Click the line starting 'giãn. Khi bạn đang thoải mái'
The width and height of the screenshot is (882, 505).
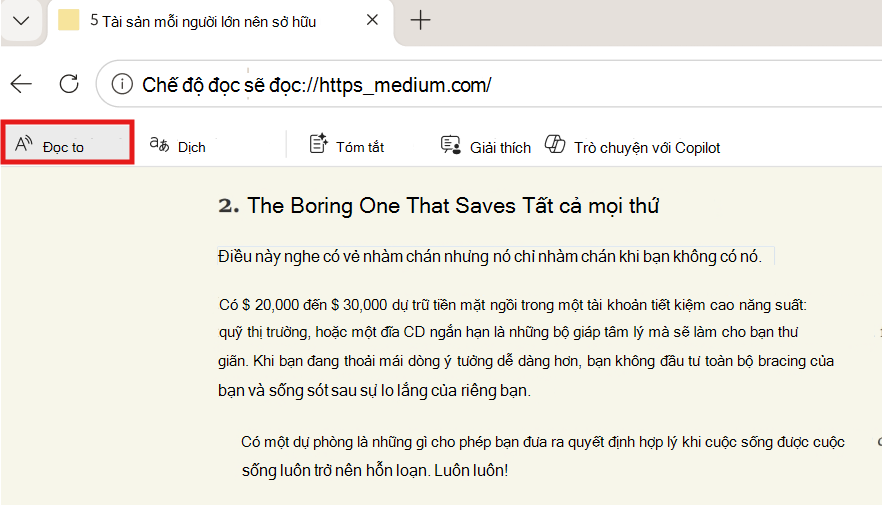(526, 361)
